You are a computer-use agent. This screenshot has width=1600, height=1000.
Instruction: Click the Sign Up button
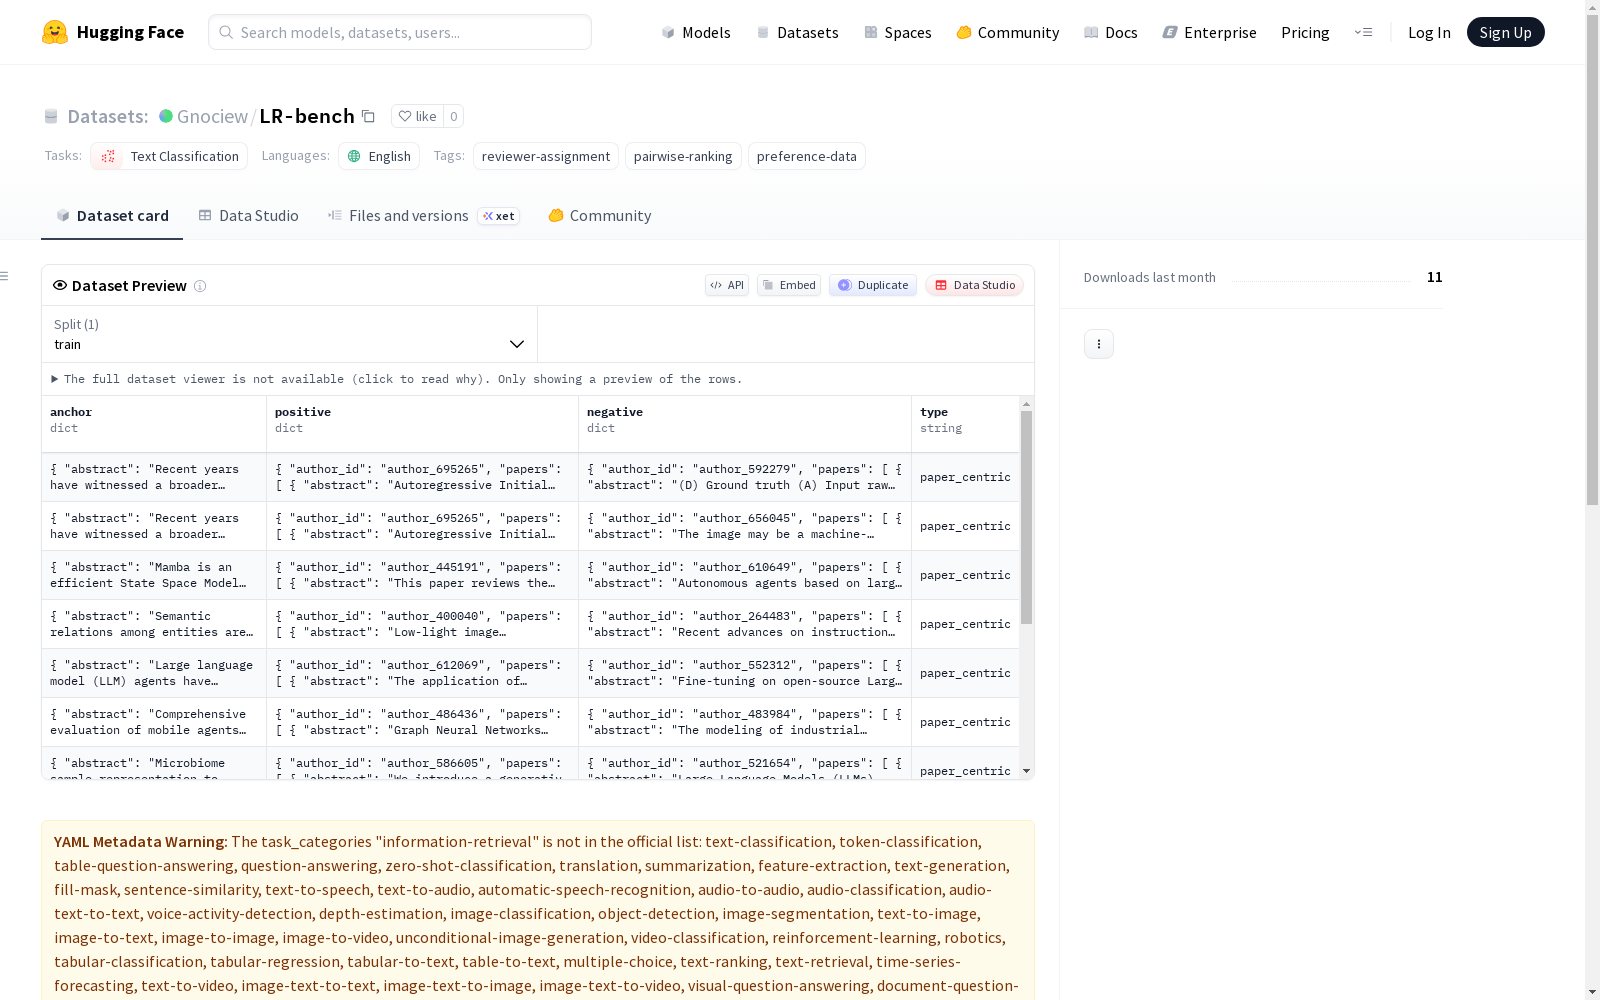pos(1506,32)
